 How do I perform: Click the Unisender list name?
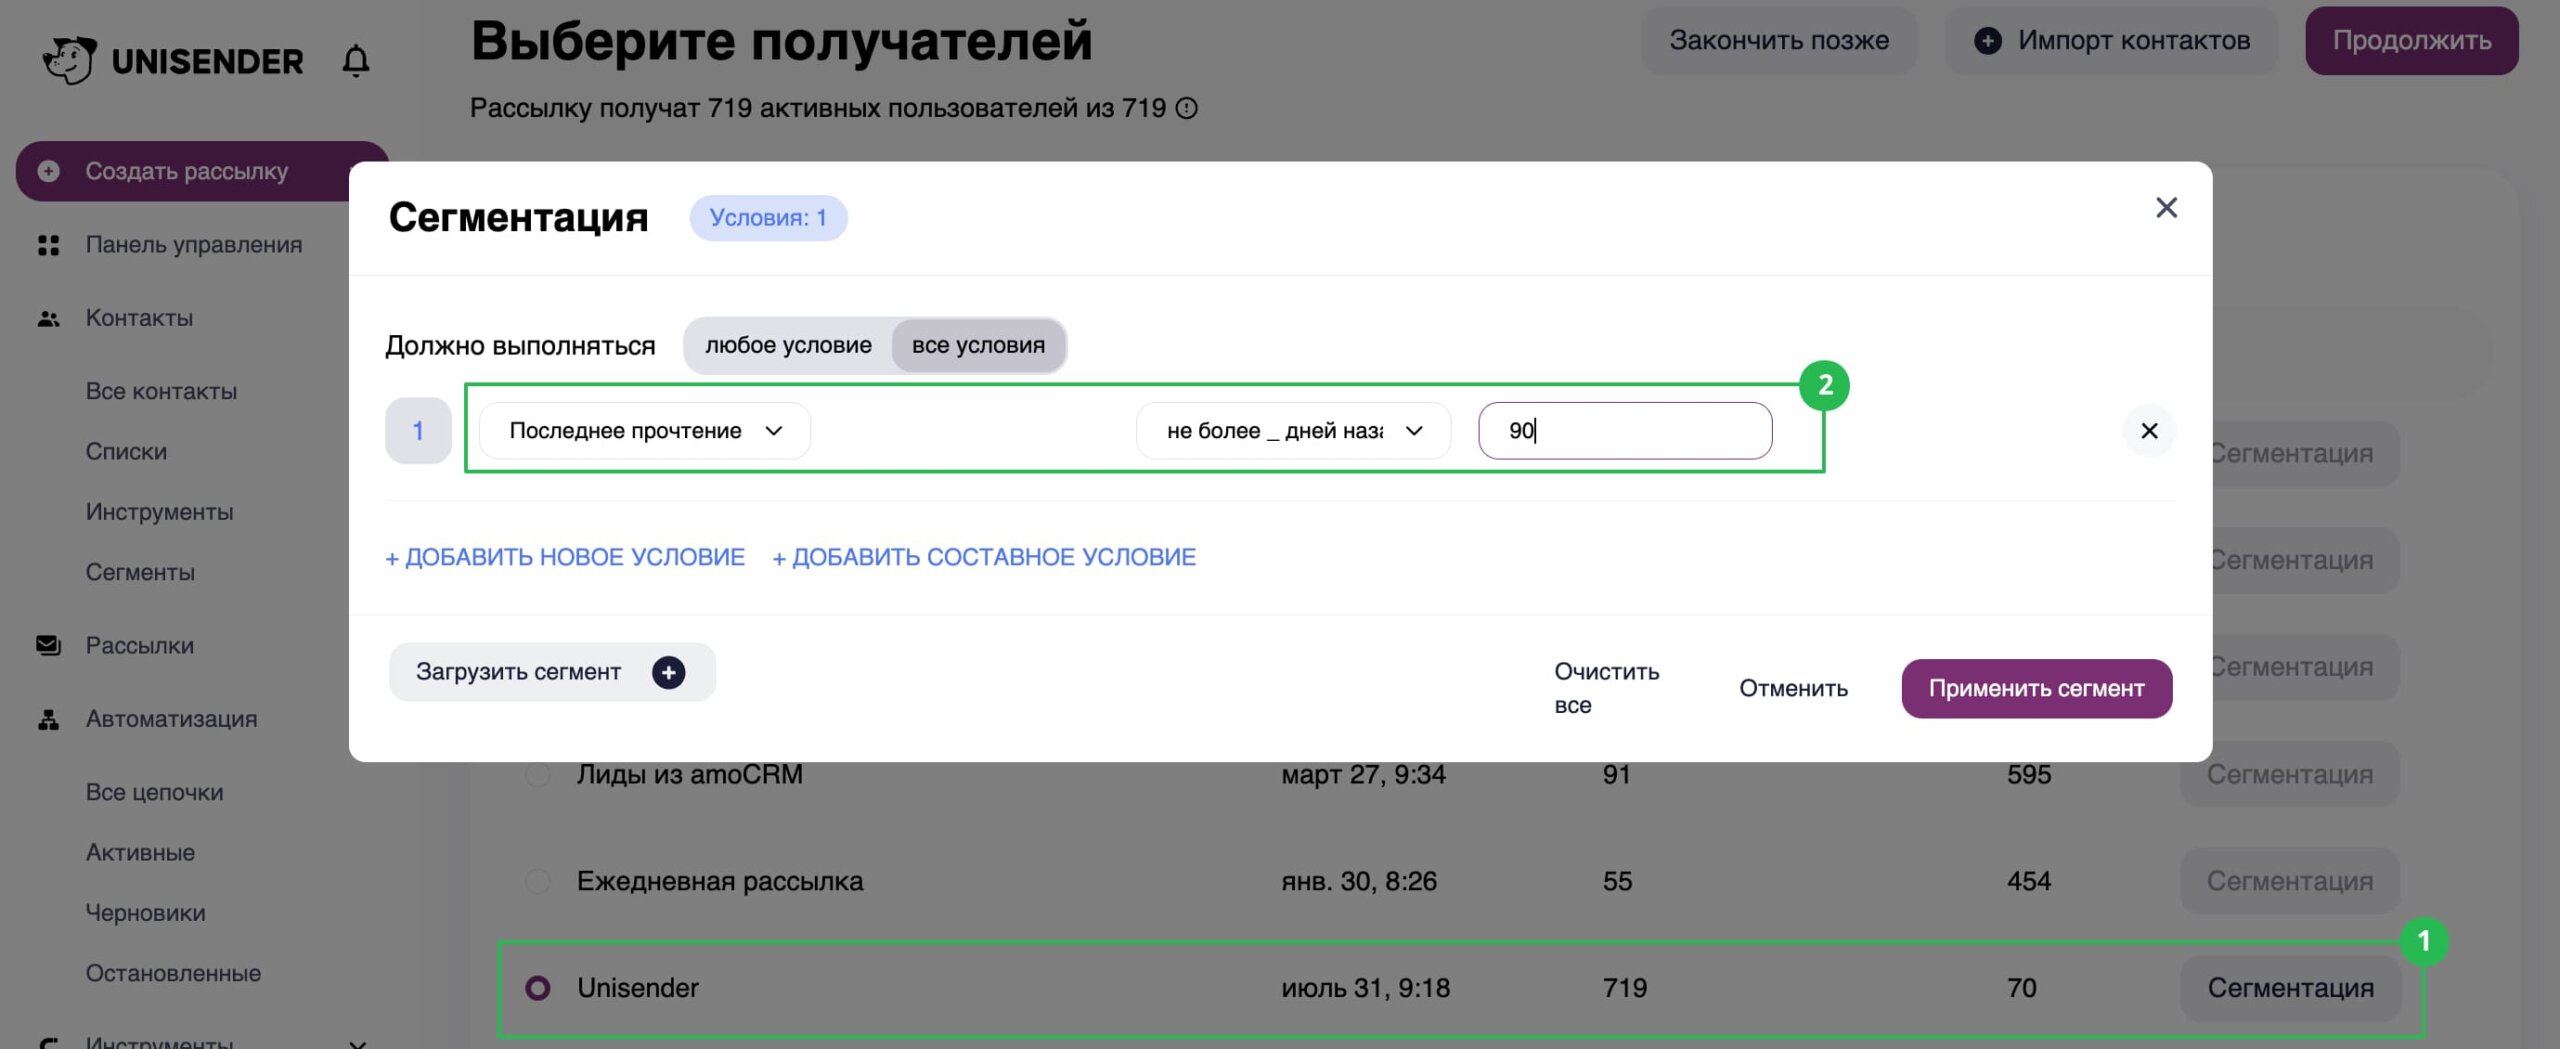click(x=638, y=988)
